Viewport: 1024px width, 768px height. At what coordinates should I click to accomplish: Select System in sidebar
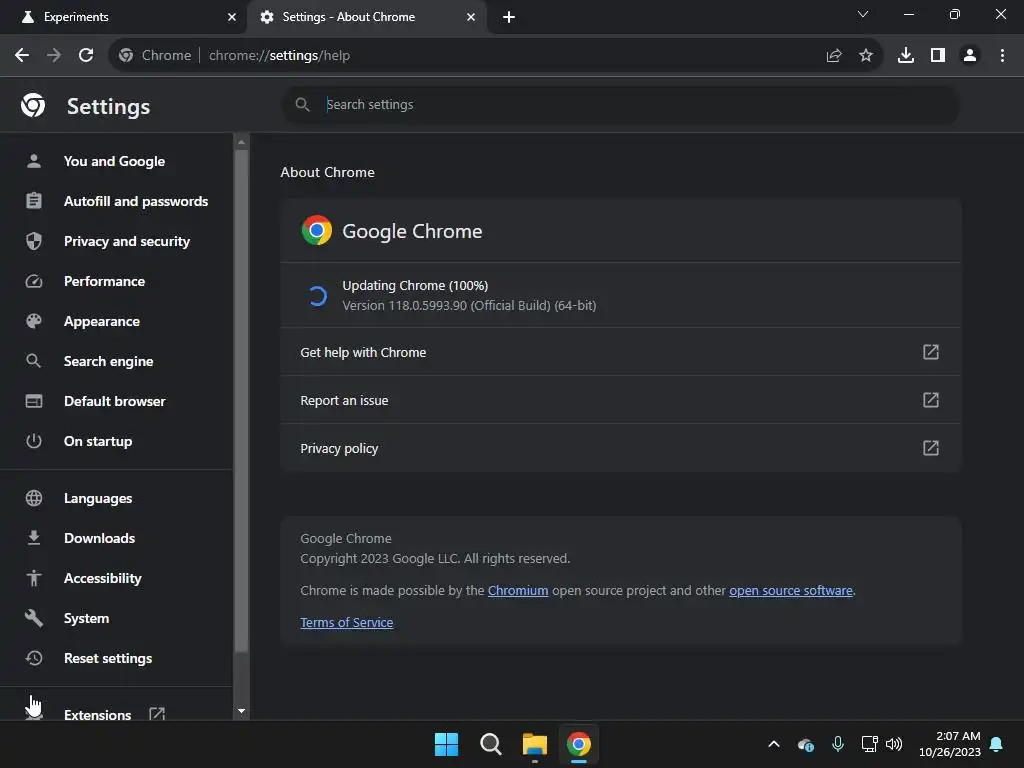coord(114,618)
